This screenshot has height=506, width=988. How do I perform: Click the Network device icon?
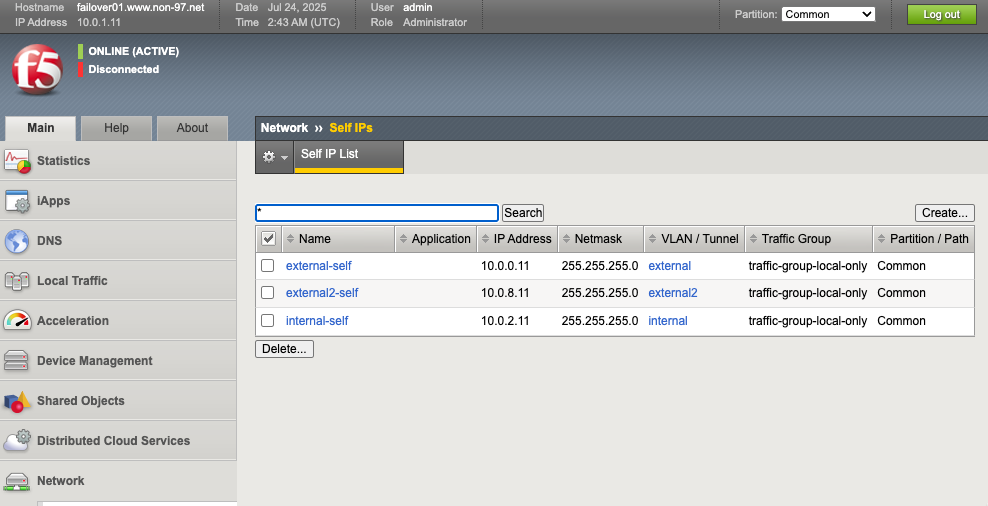click(x=17, y=481)
